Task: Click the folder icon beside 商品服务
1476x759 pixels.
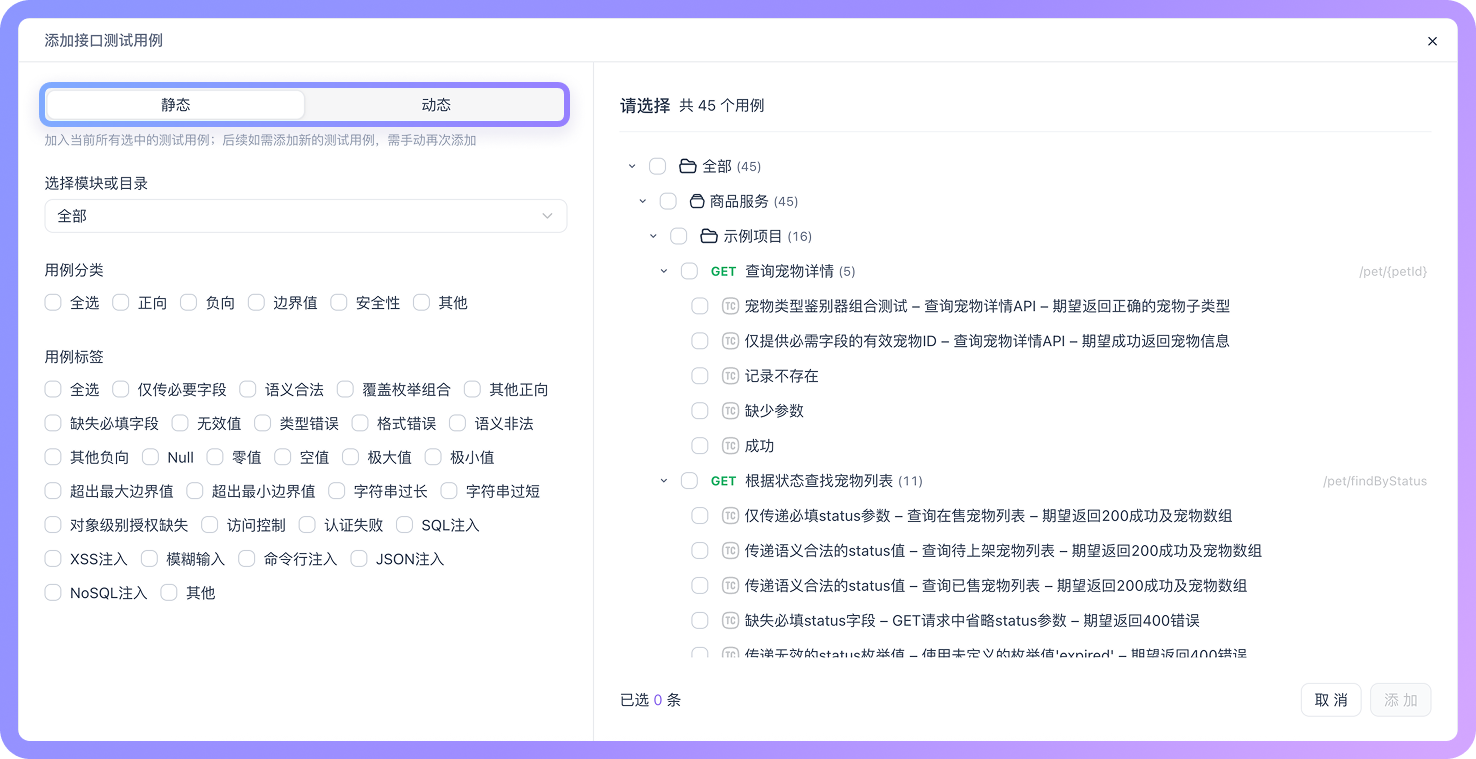Action: click(x=700, y=201)
